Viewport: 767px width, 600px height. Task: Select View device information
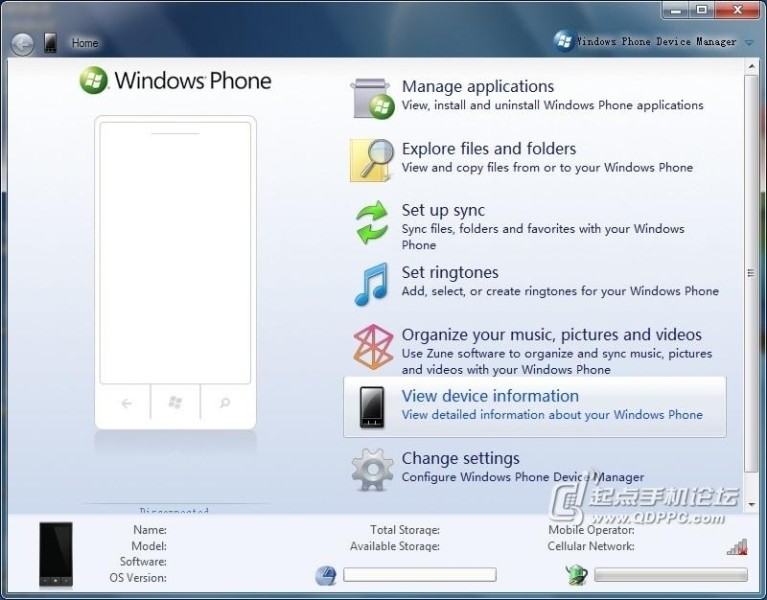(490, 396)
